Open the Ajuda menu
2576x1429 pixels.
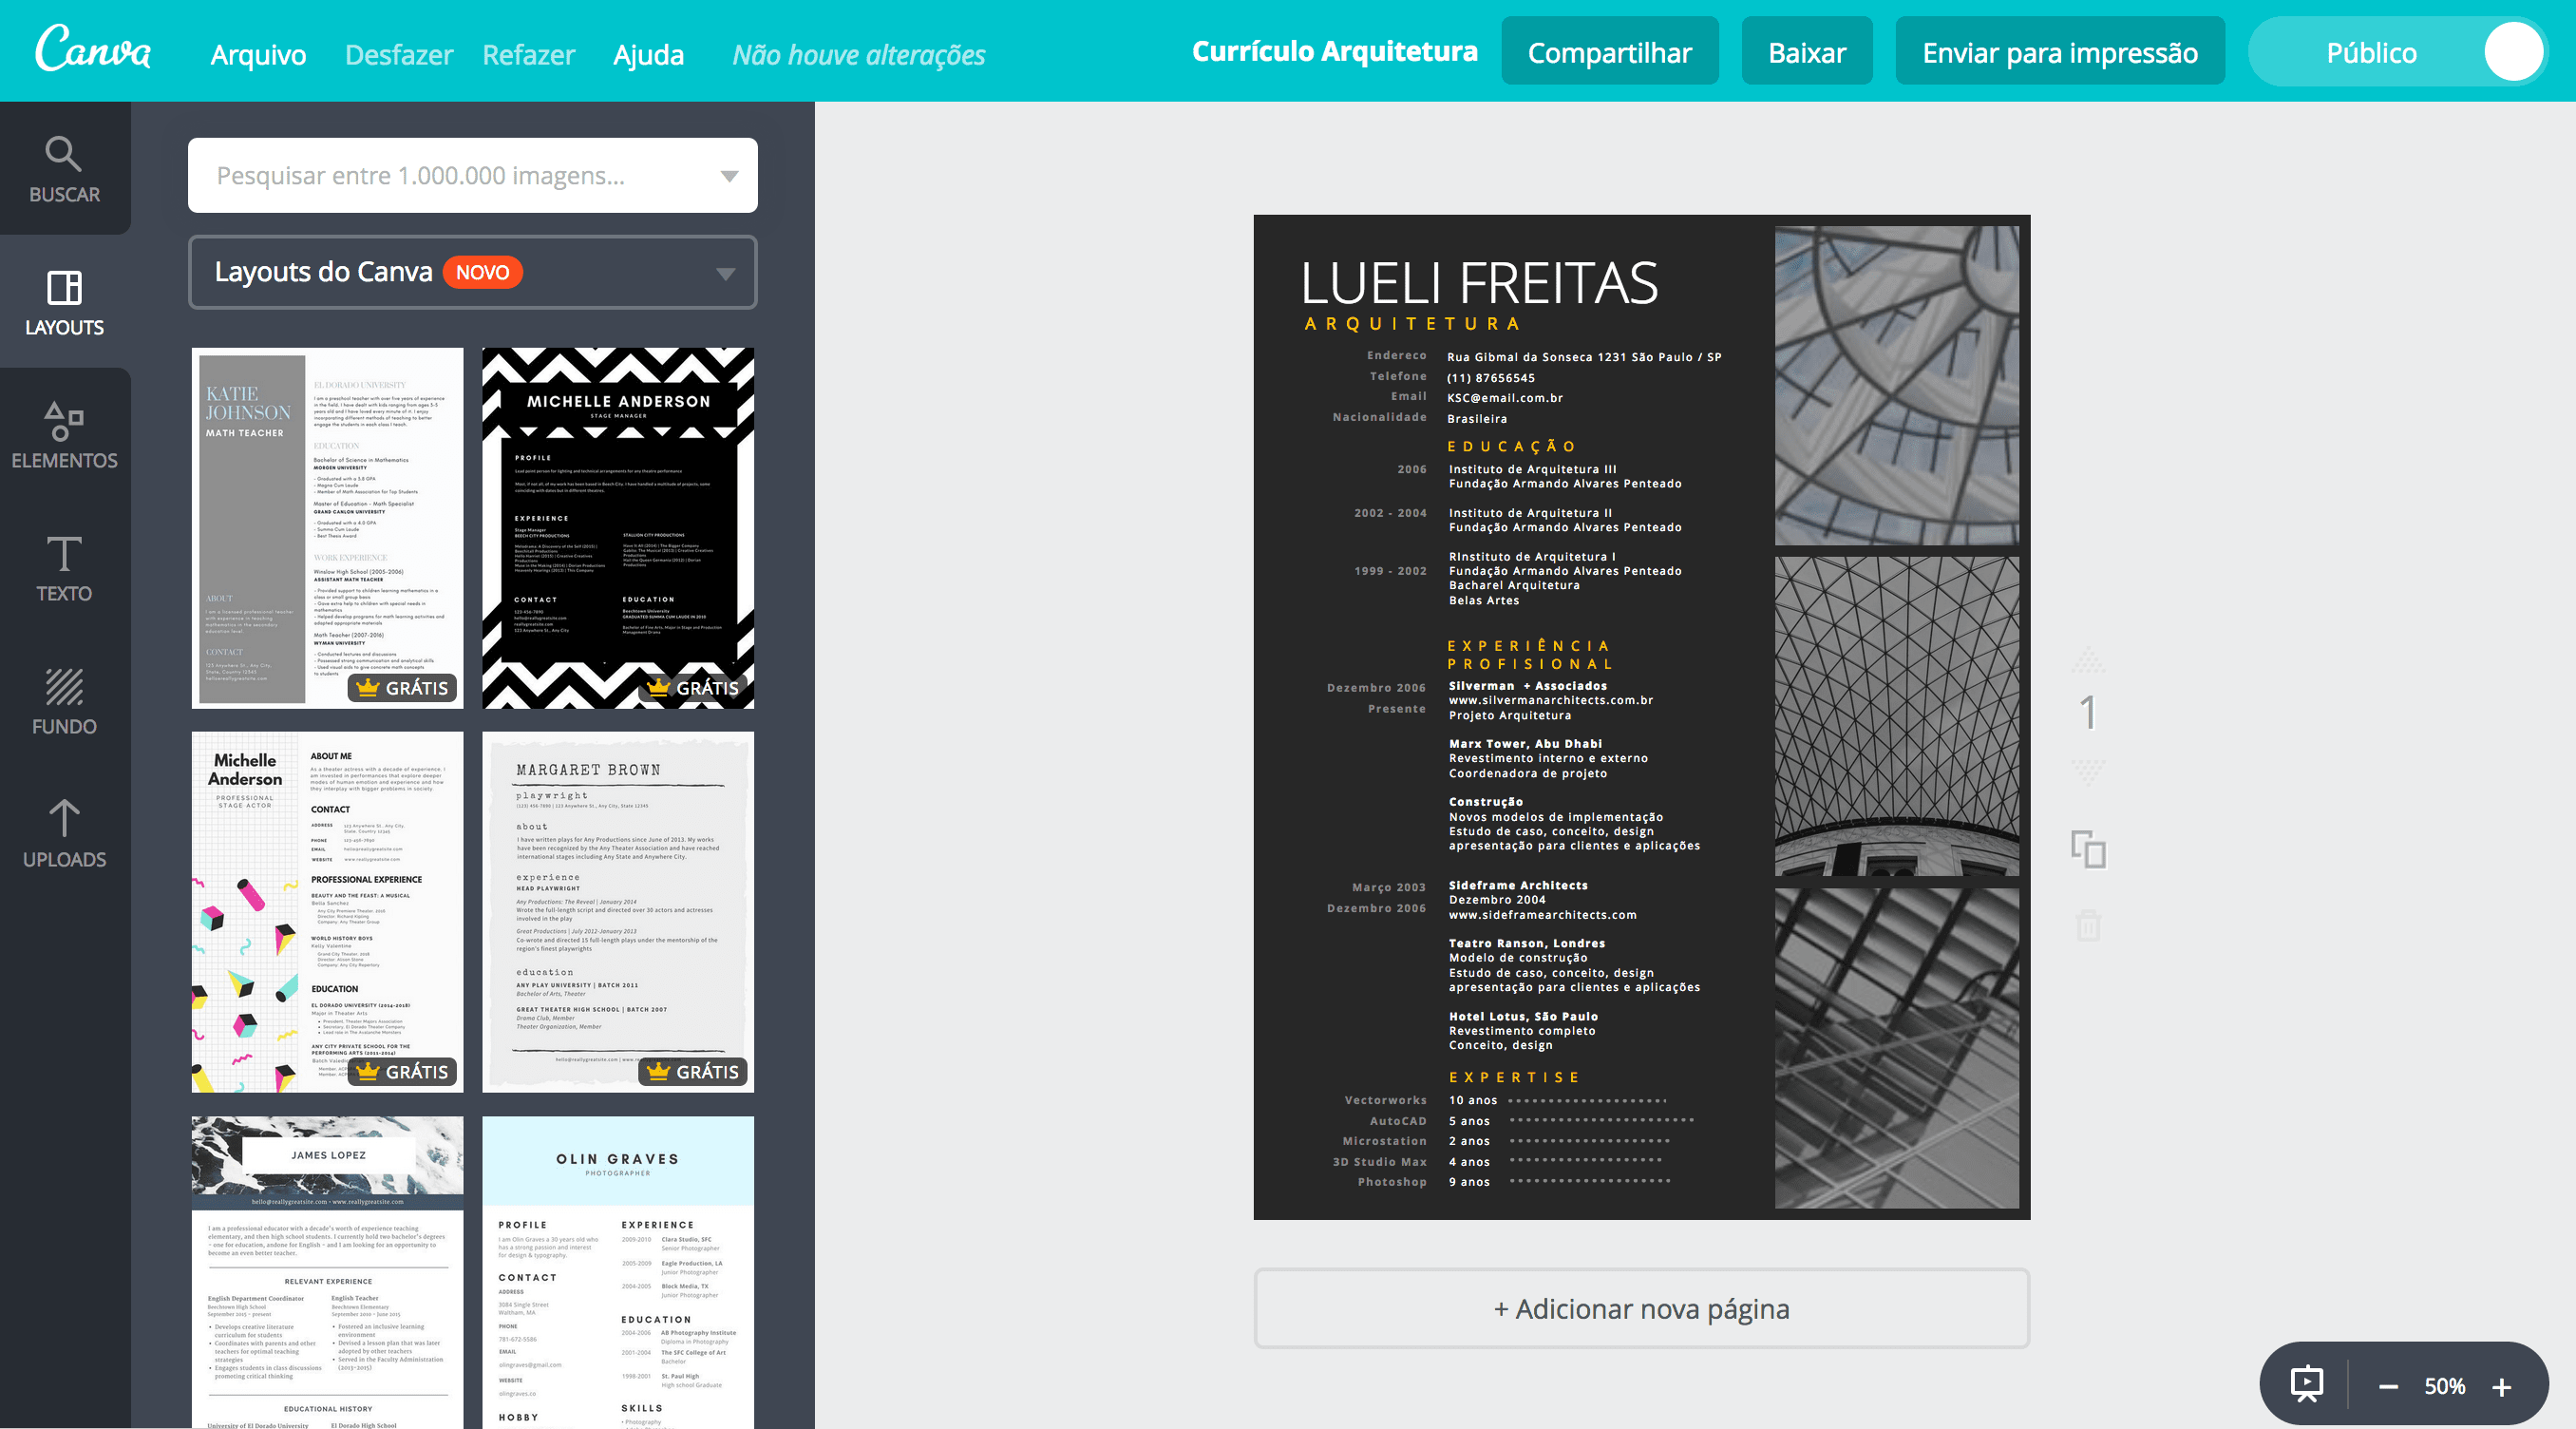click(648, 54)
